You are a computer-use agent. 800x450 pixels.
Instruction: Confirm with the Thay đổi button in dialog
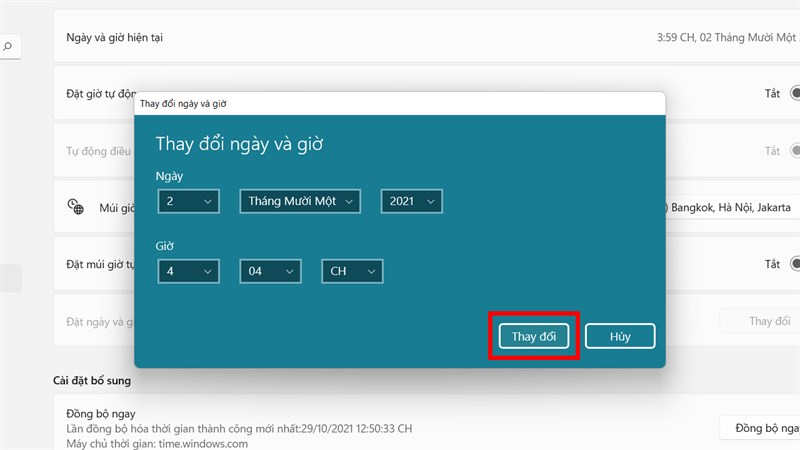534,336
